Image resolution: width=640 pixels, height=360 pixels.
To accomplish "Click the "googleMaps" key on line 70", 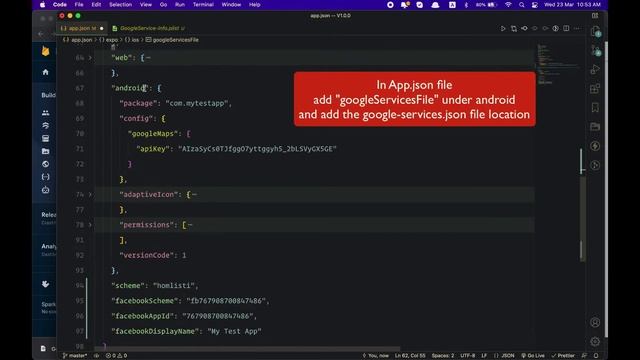I will (153, 133).
